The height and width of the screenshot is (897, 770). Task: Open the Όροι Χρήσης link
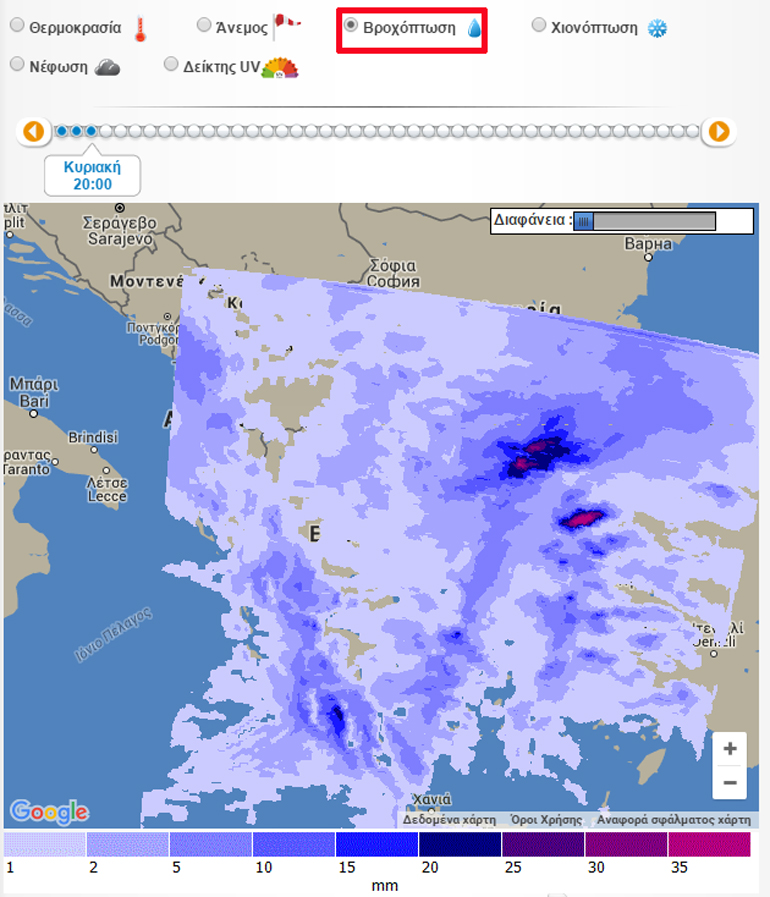[x=546, y=819]
